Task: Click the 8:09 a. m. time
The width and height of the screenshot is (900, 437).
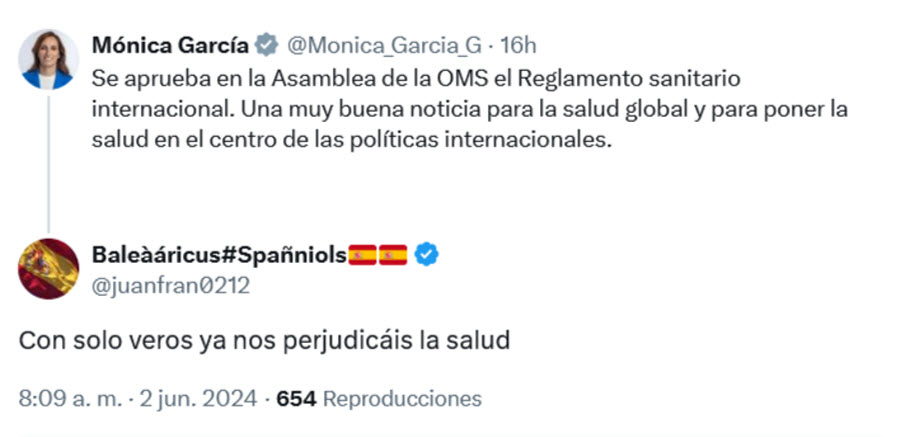Action: click(x=67, y=398)
